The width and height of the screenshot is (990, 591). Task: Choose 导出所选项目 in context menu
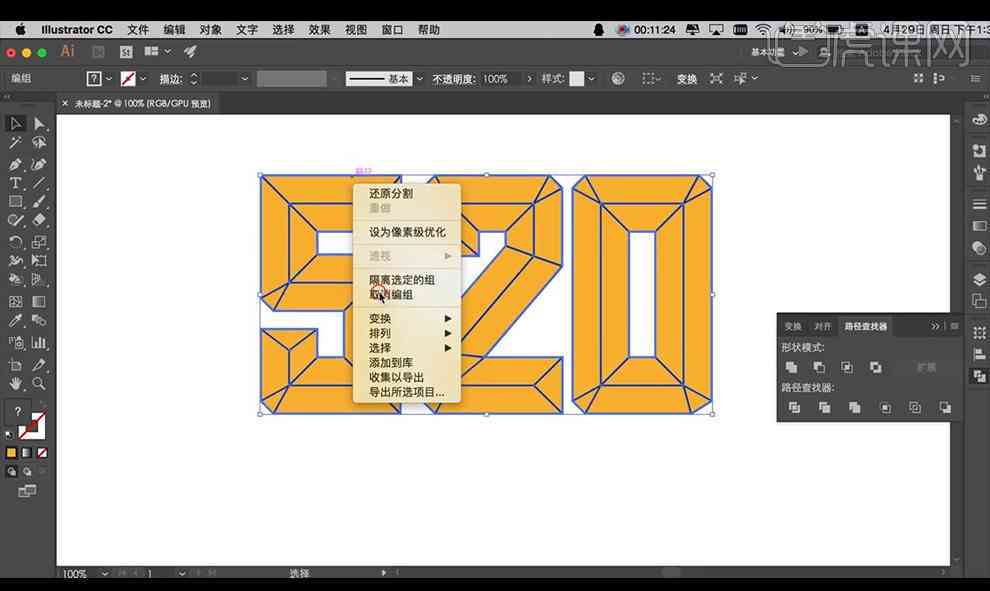point(407,392)
